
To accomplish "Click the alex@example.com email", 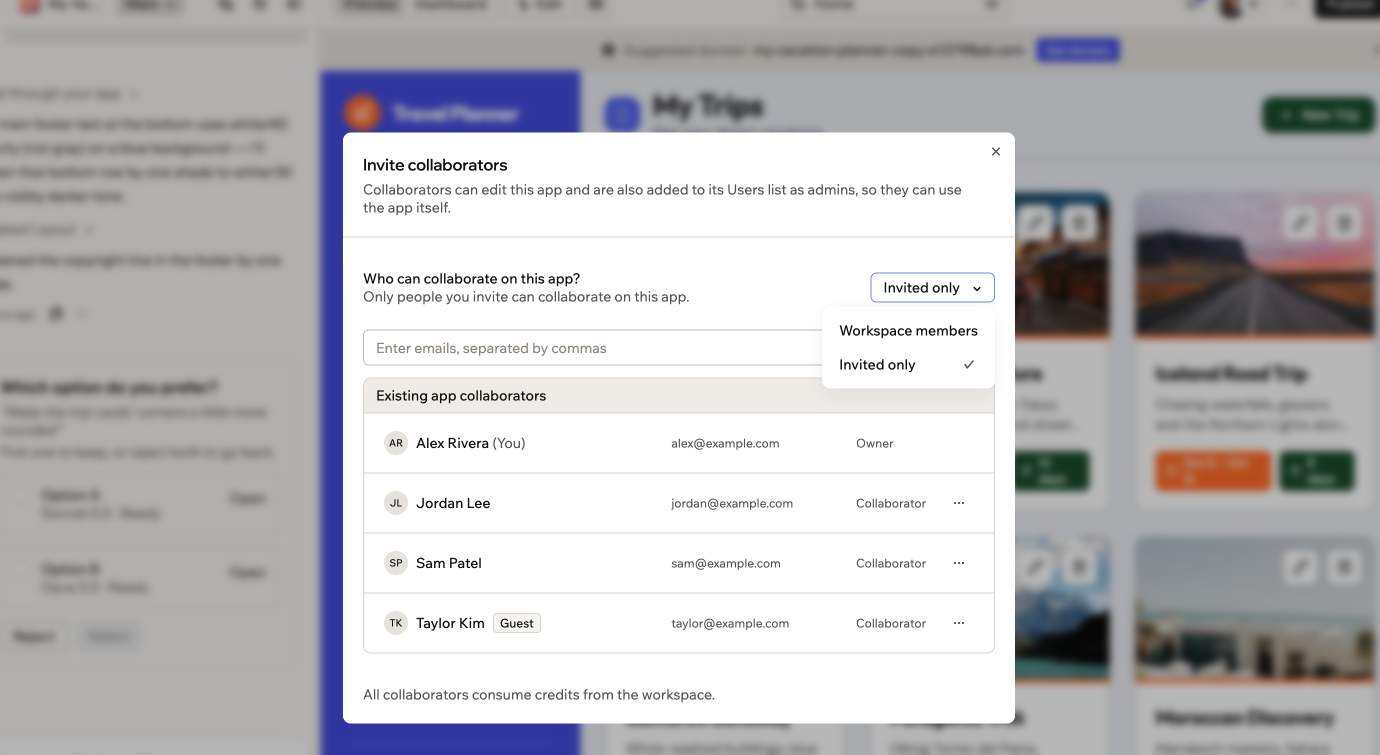I will (725, 443).
